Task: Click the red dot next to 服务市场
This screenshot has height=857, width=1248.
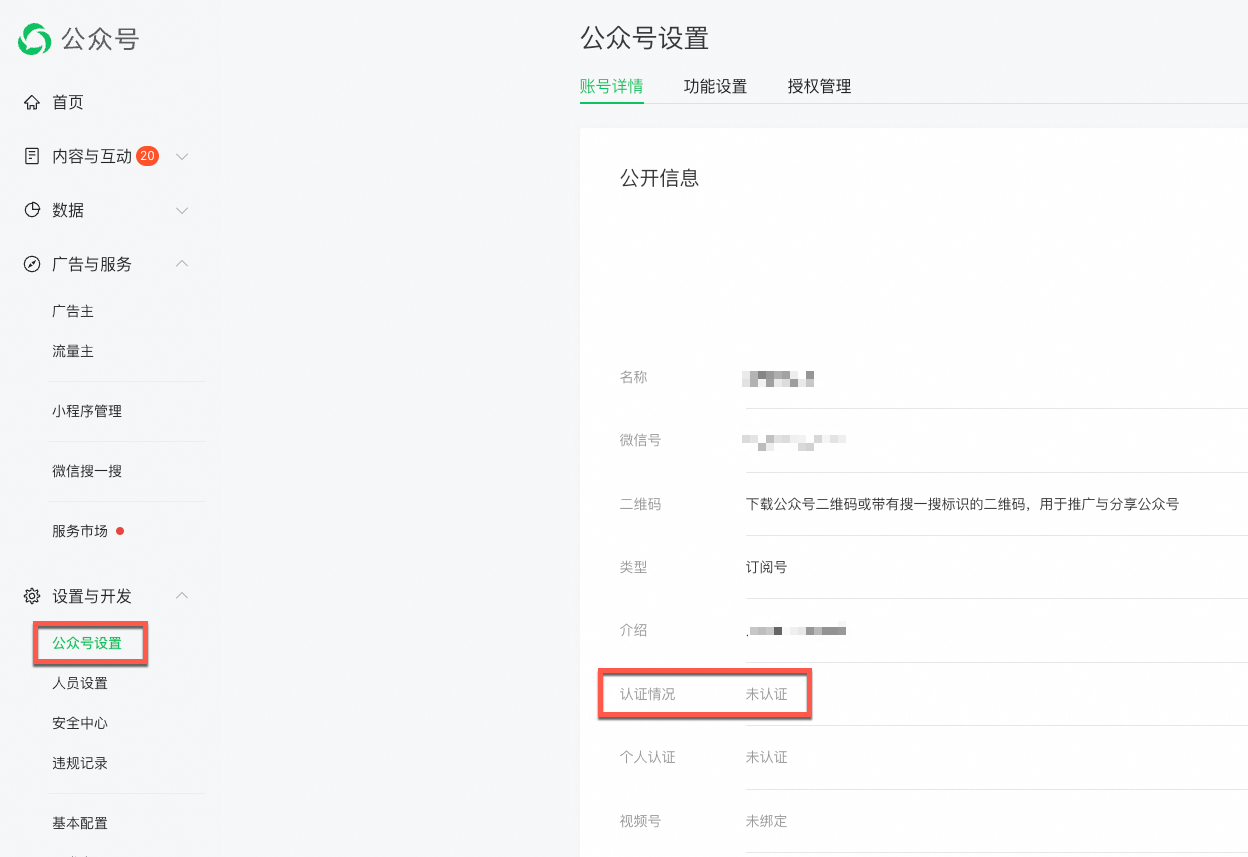Action: tap(120, 531)
